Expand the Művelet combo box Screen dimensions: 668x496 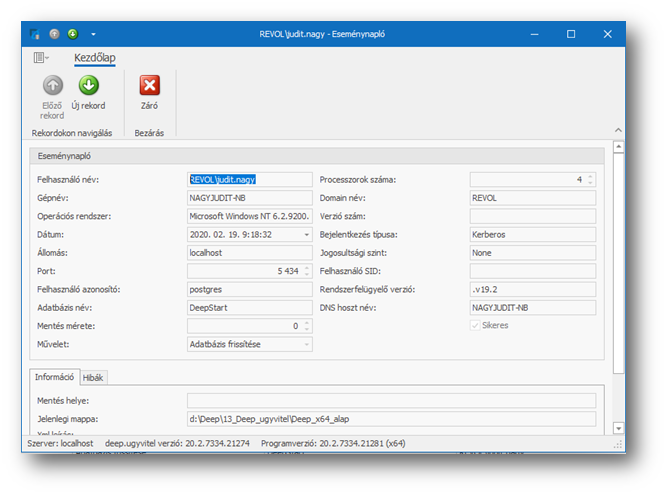coord(307,345)
